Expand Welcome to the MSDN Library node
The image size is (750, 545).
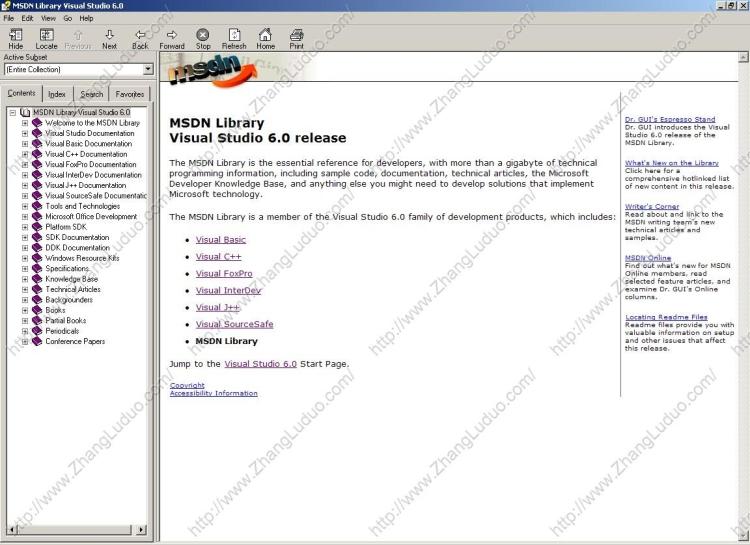[x=25, y=123]
